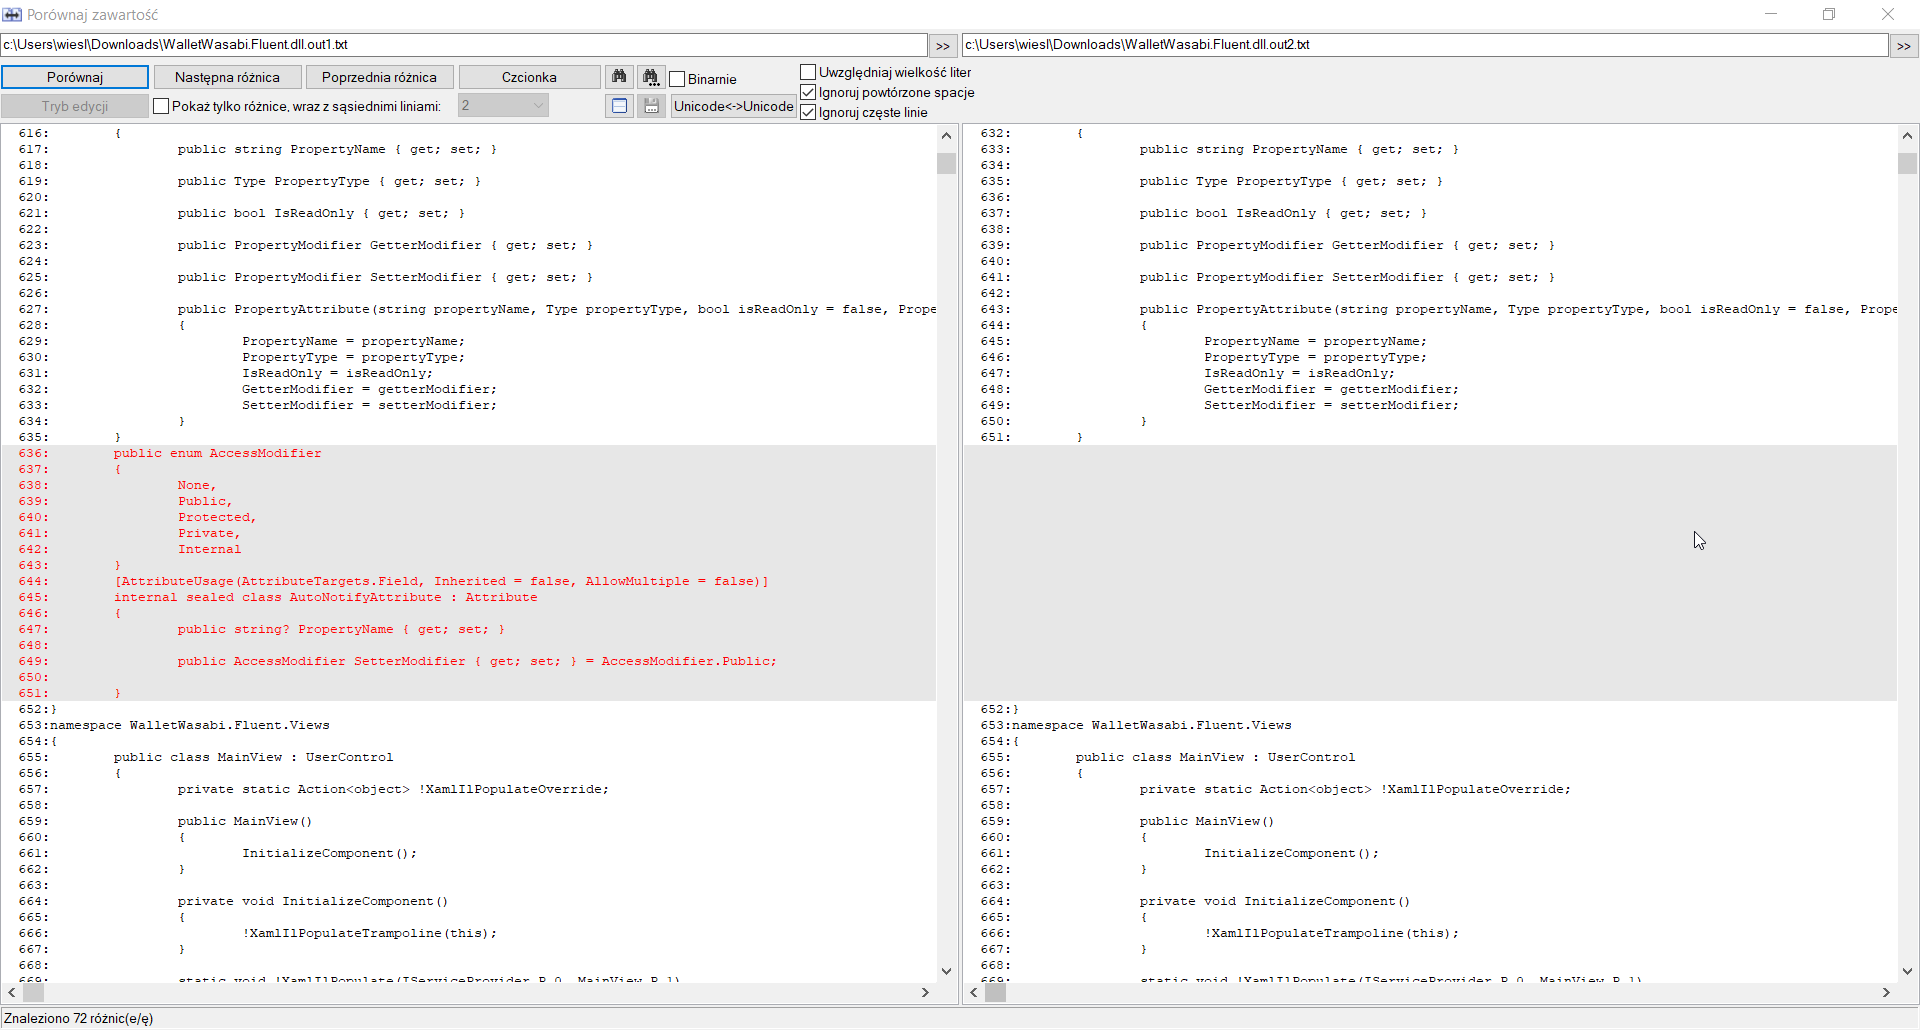The image size is (1920, 1030).
Task: Click the Total Commander icon in the title bar
Action: [x=13, y=14]
